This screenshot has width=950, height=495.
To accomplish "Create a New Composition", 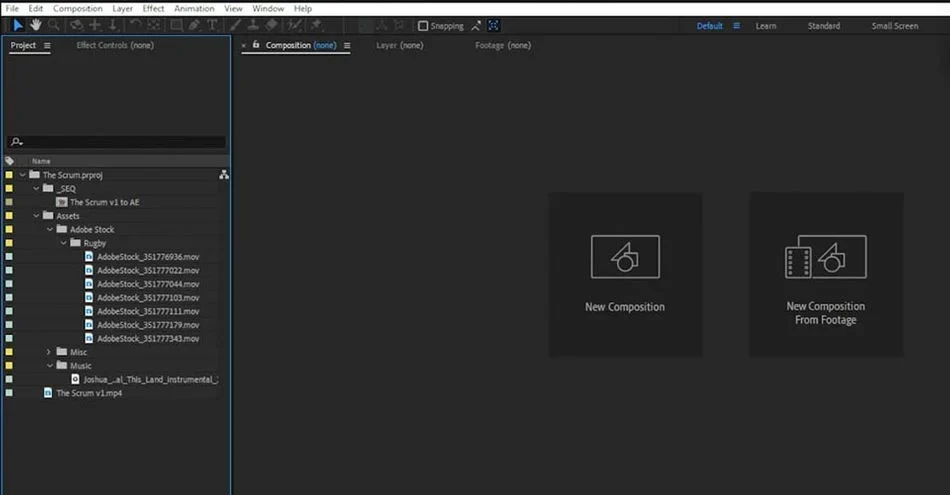I will pos(625,274).
